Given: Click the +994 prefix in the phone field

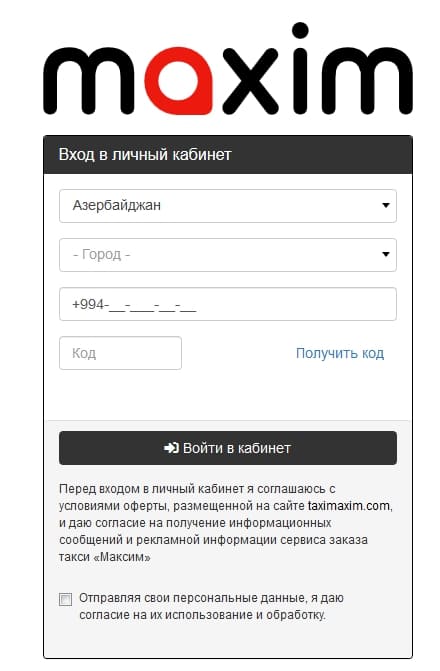Looking at the screenshot, I should (x=88, y=304).
